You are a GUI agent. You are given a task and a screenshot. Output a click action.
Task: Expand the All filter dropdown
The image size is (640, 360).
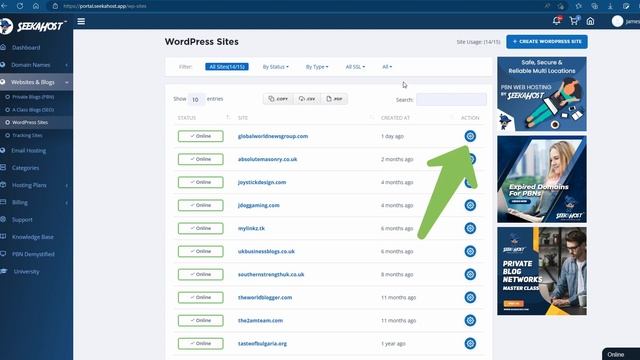tap(387, 67)
